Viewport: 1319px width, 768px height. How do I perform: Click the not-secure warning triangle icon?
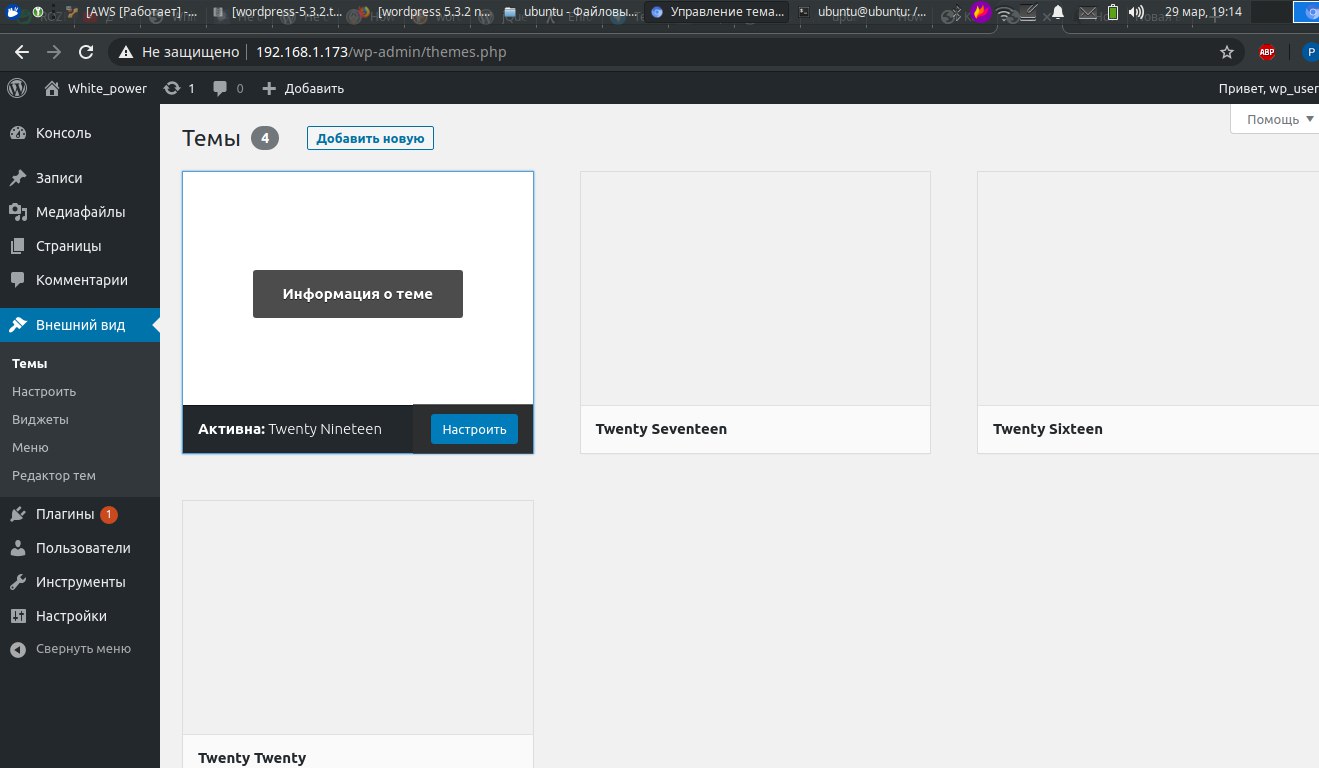(126, 52)
